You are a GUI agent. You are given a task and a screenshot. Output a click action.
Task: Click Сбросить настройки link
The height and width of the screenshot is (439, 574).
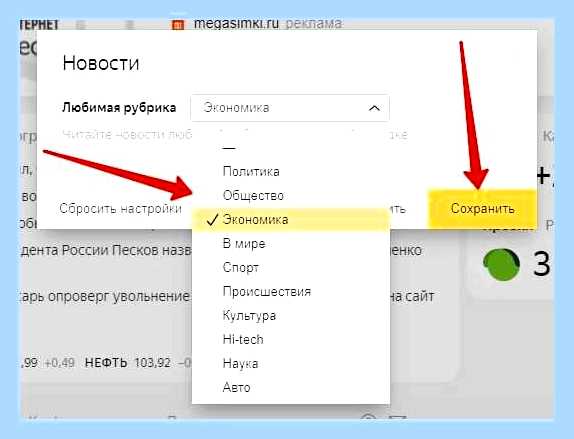coord(120,209)
